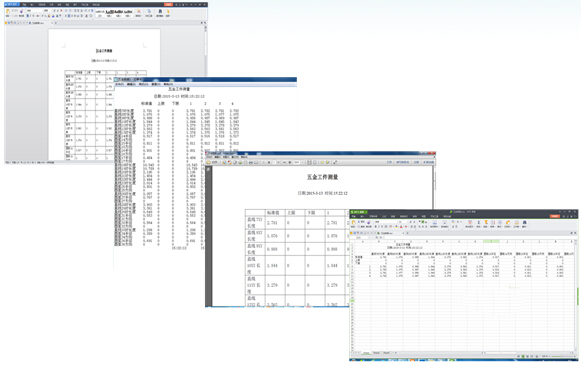Click the sticky note comment icon in PDF toolbar

322,162
